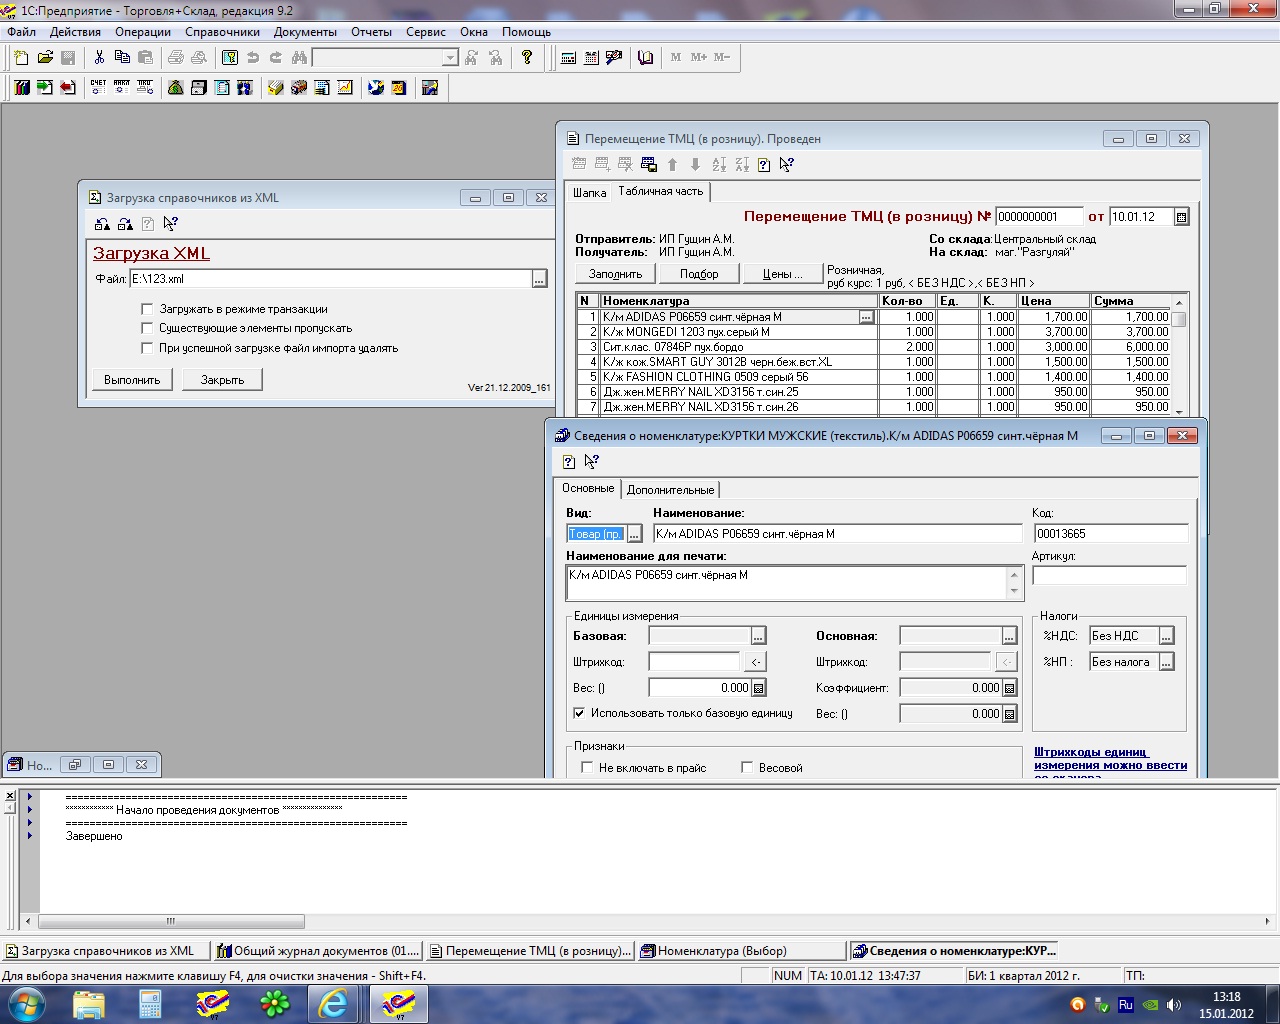
Task: Click the Copy icon in main toolbar
Action: (x=122, y=58)
